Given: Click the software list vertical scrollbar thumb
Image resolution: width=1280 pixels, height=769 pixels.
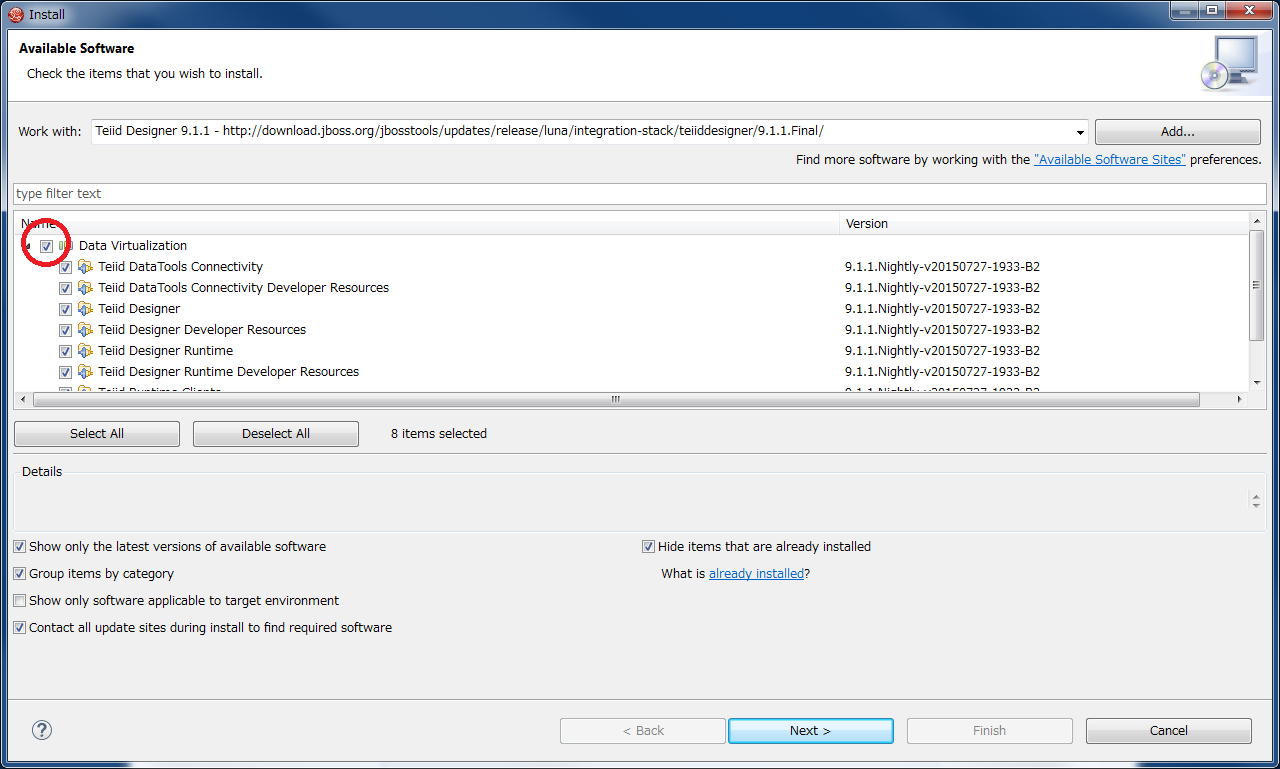Looking at the screenshot, I should click(x=1257, y=285).
